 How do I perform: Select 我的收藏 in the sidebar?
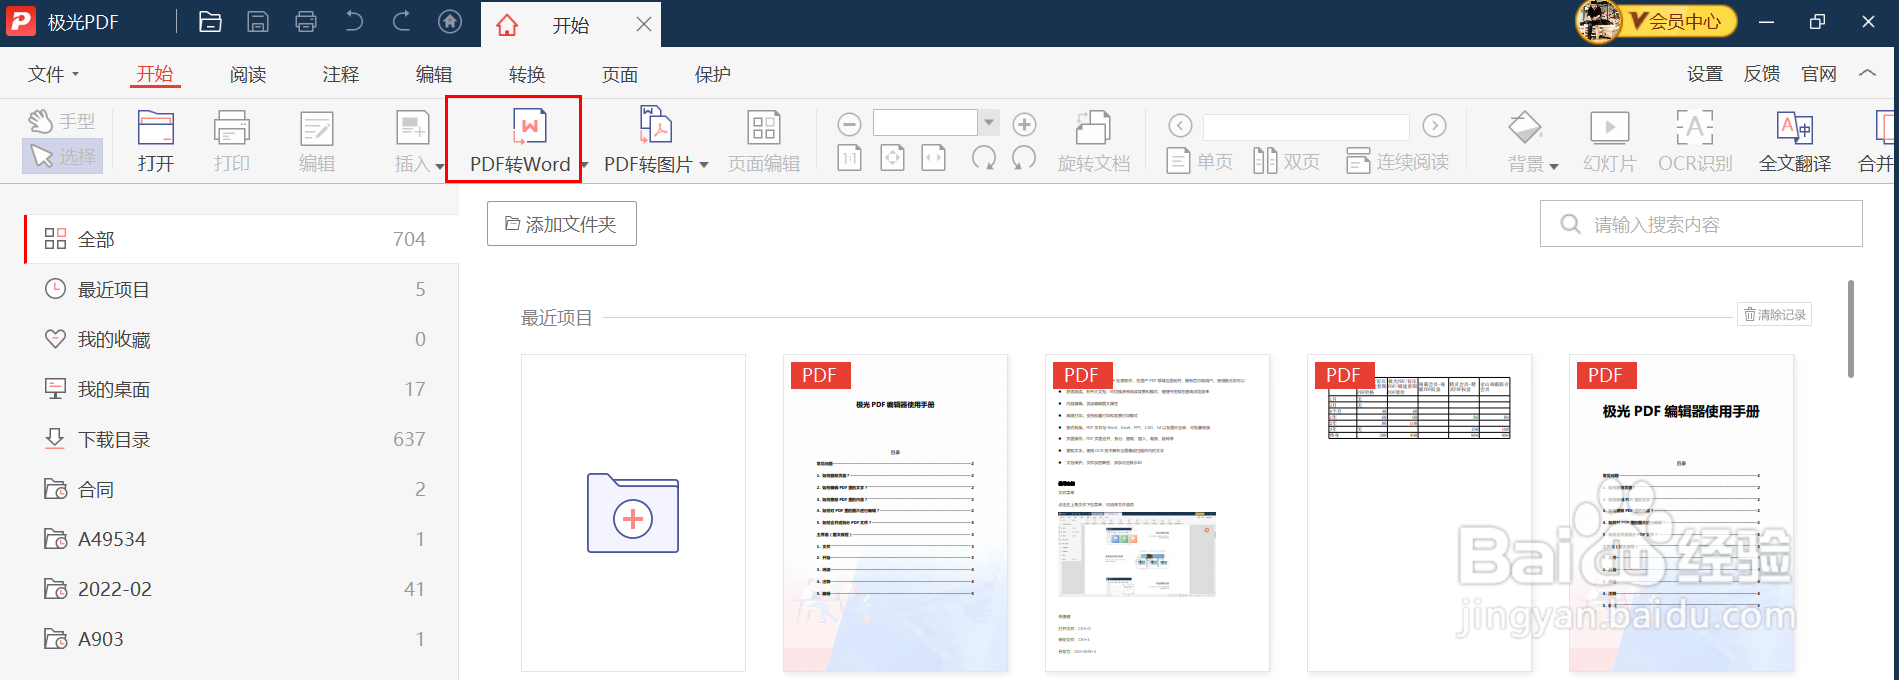point(241,339)
